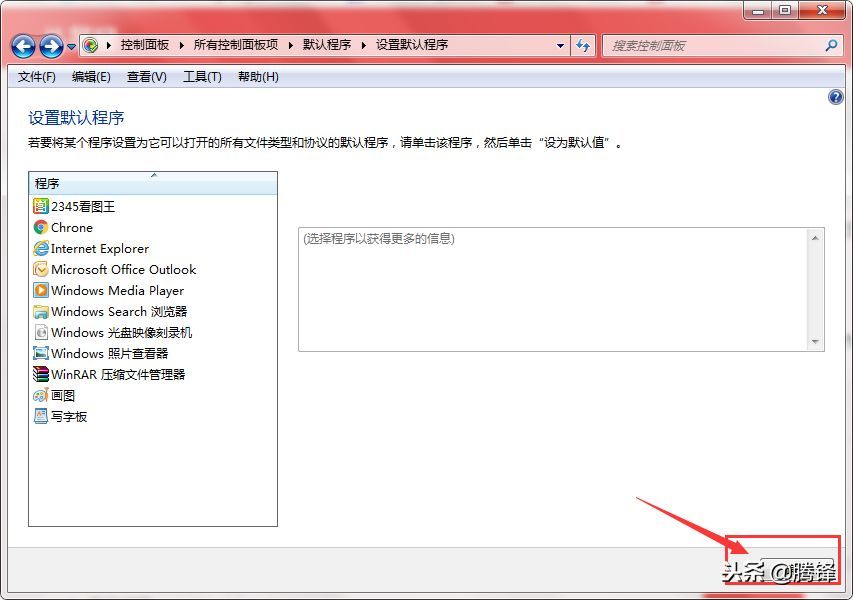Open the 编辑(E) menu
The image size is (853, 600).
pos(91,77)
